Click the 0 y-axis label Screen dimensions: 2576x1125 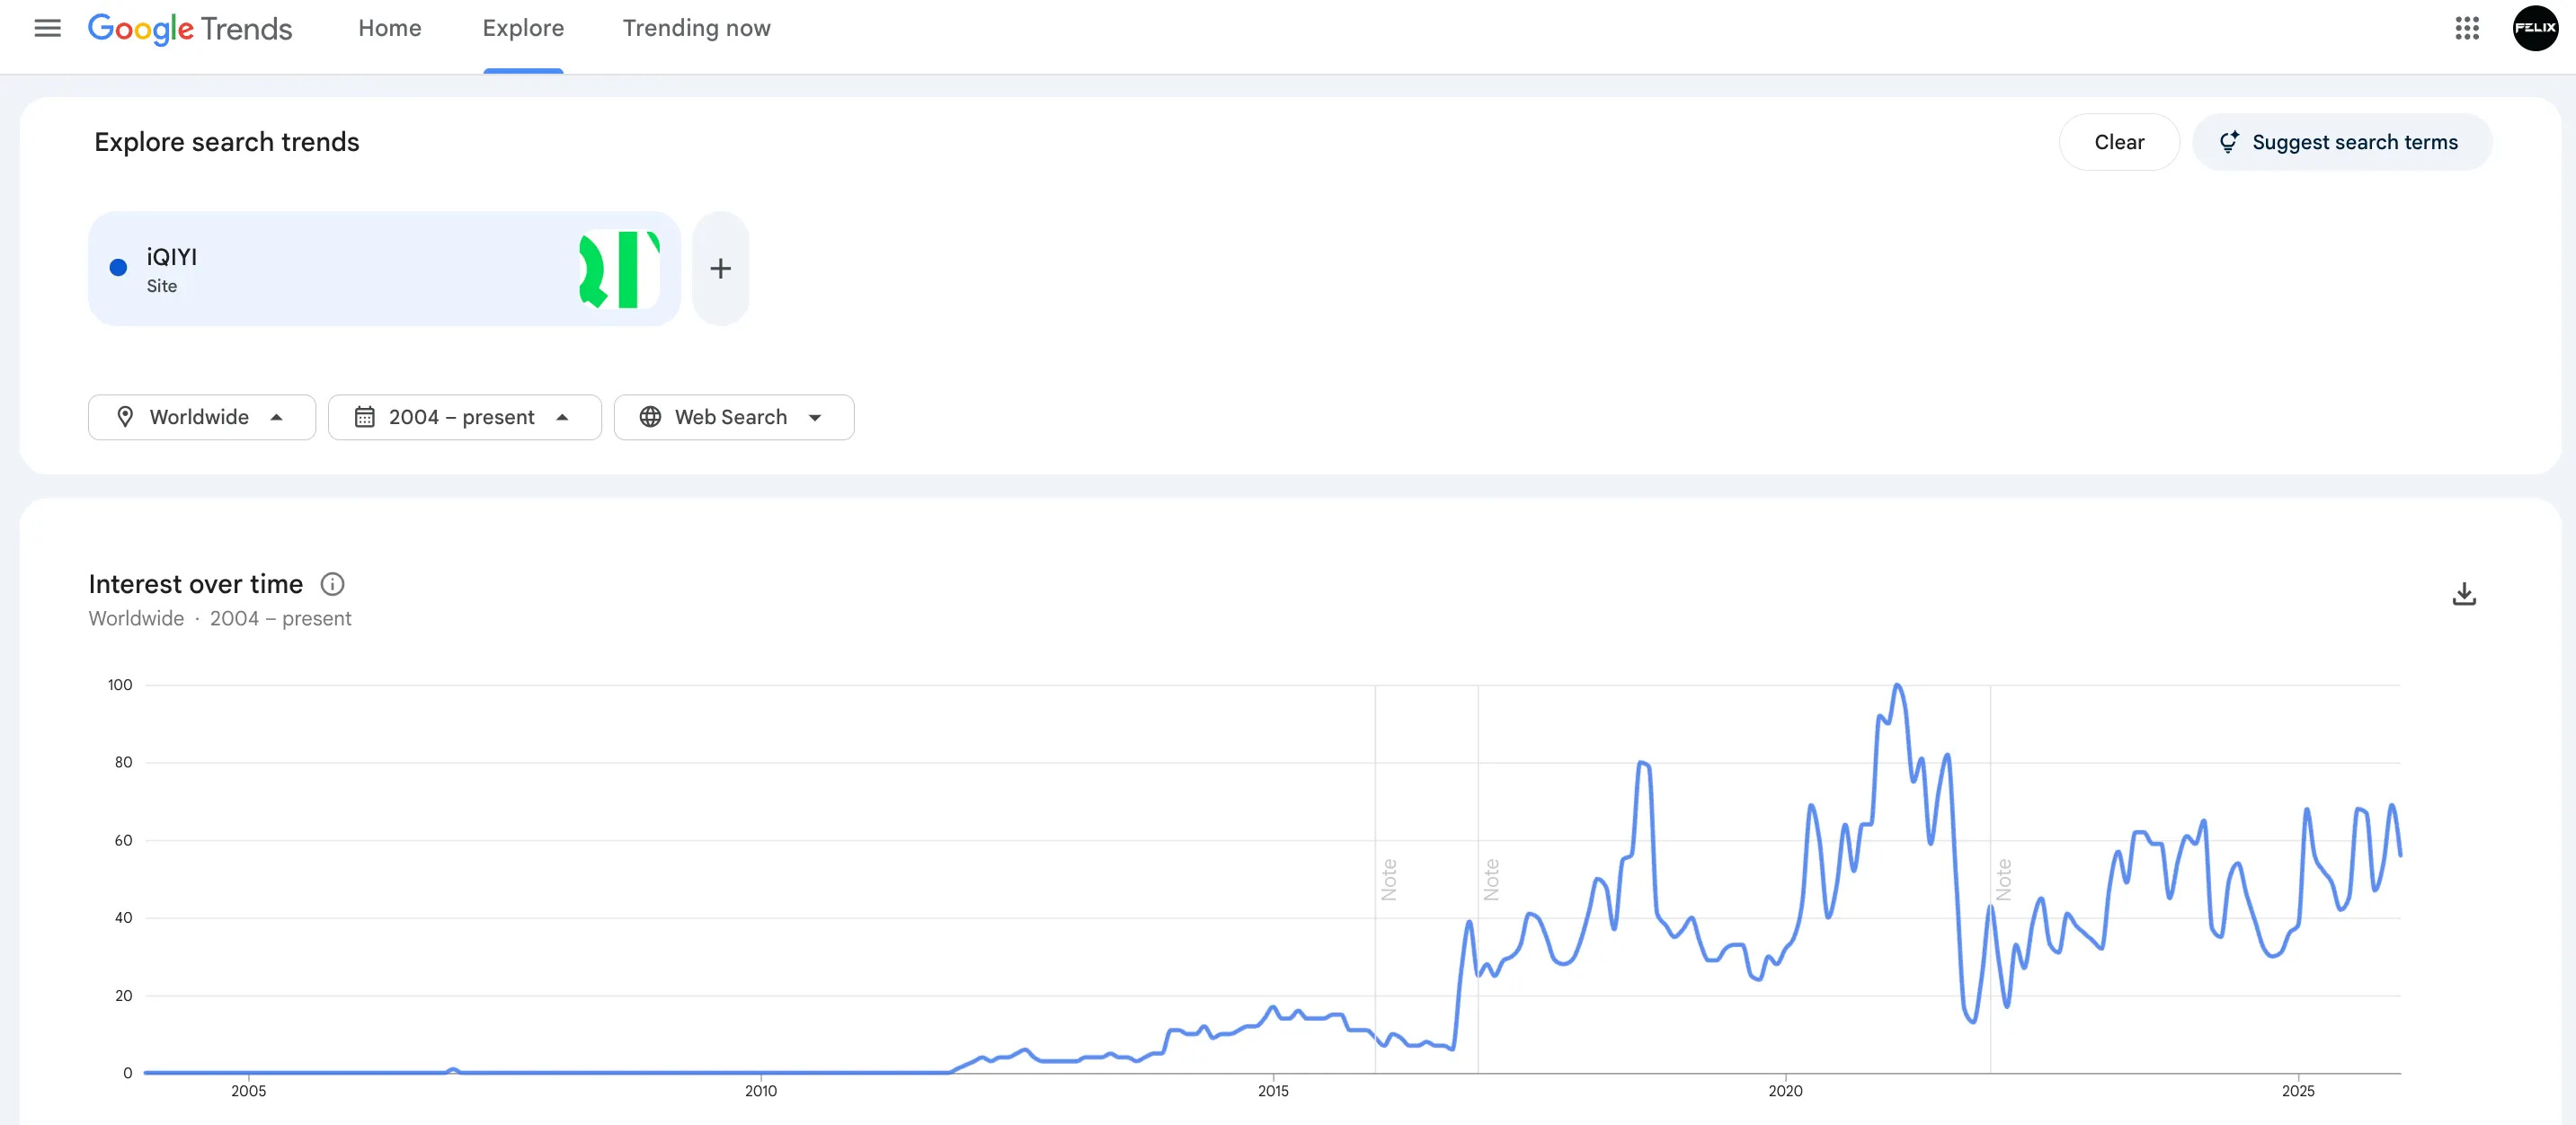(127, 1073)
